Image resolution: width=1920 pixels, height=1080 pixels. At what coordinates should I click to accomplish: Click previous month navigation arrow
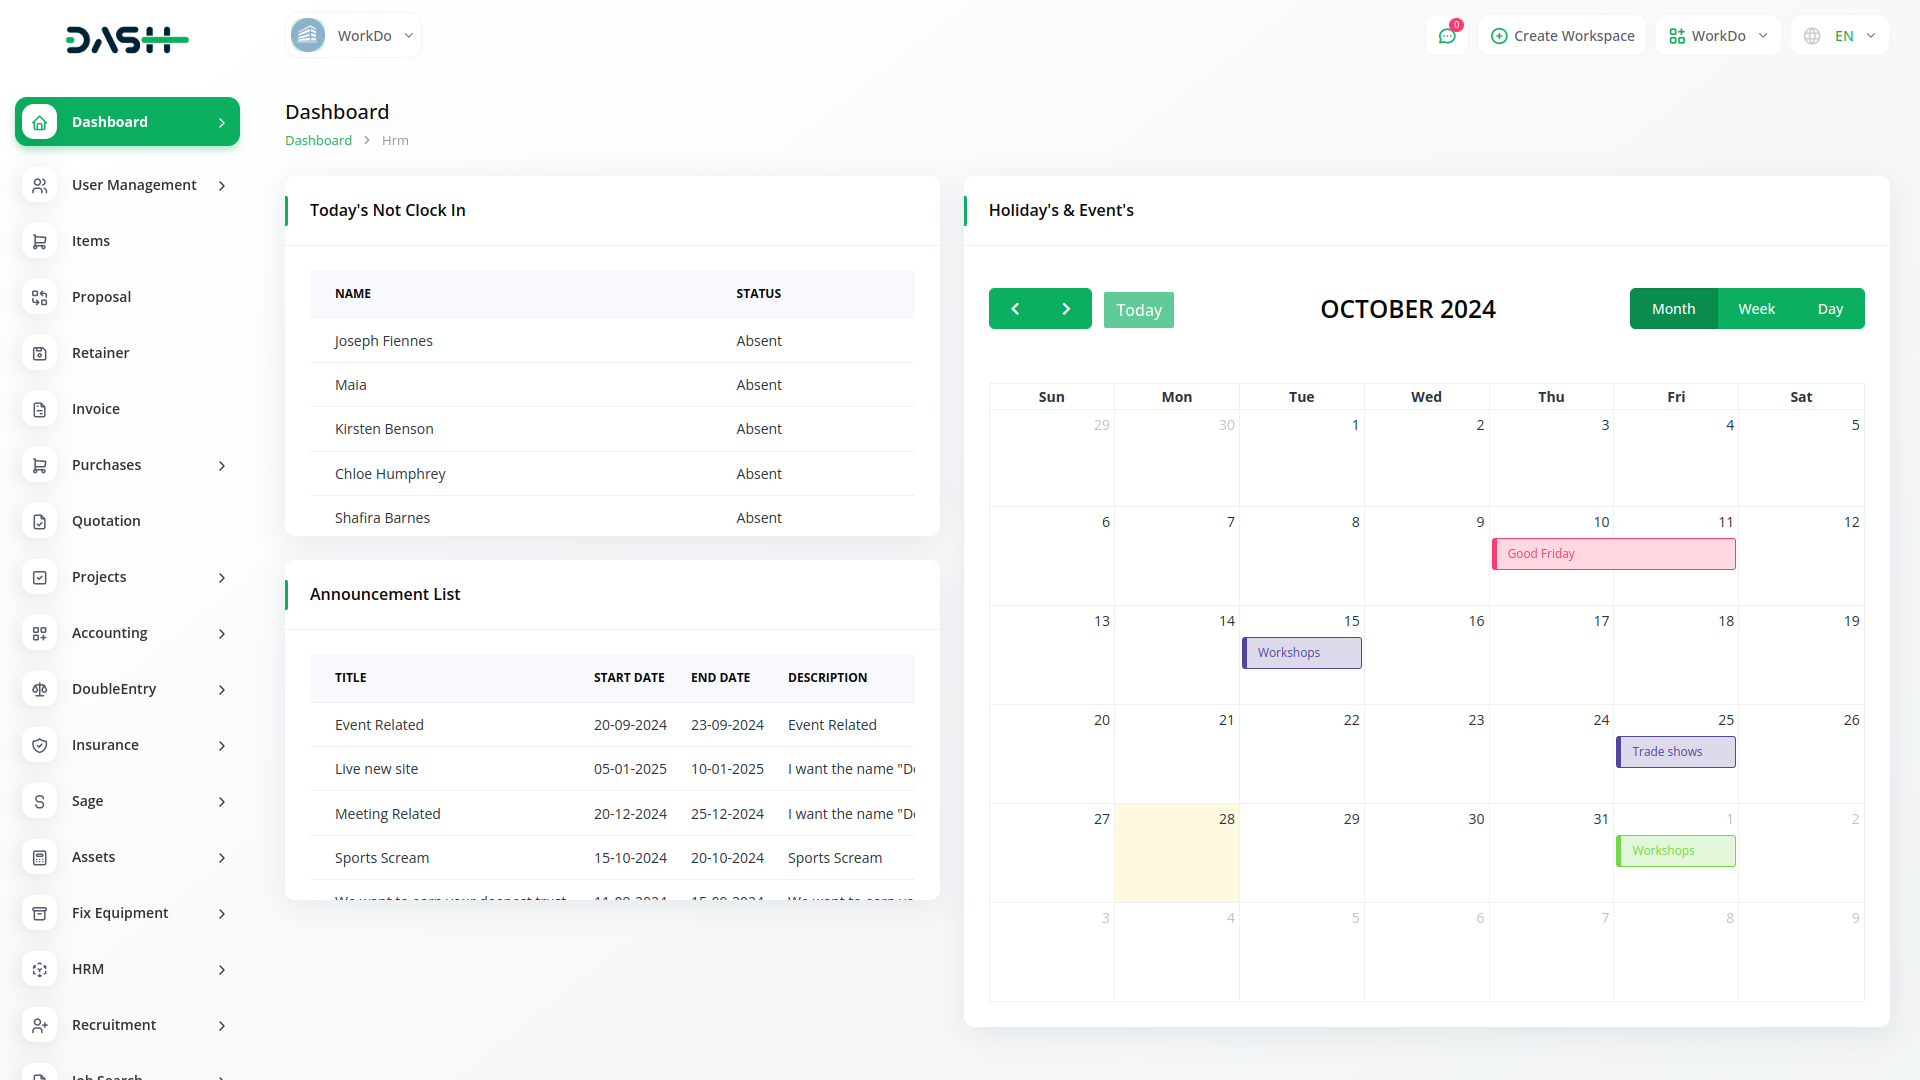point(1015,309)
